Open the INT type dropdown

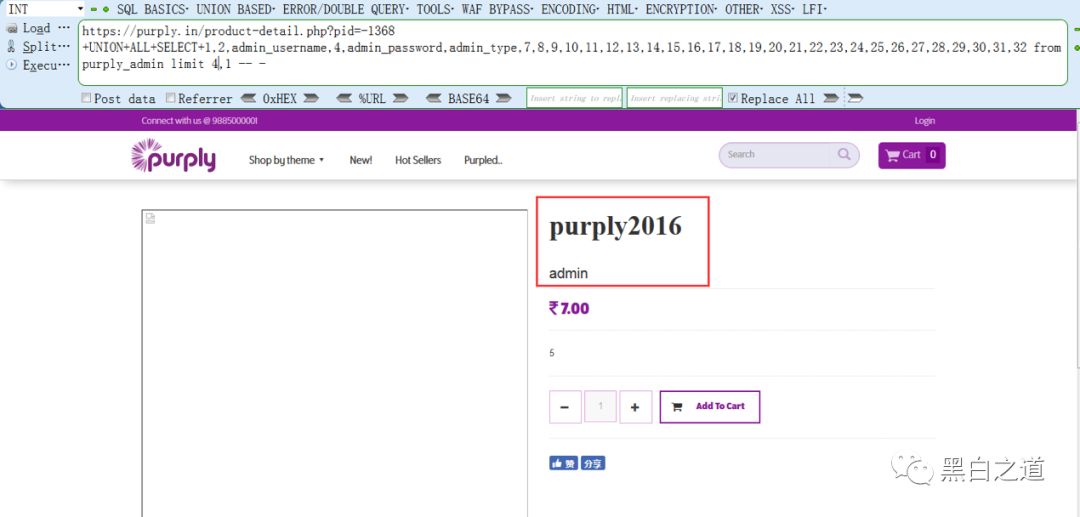(x=43, y=10)
